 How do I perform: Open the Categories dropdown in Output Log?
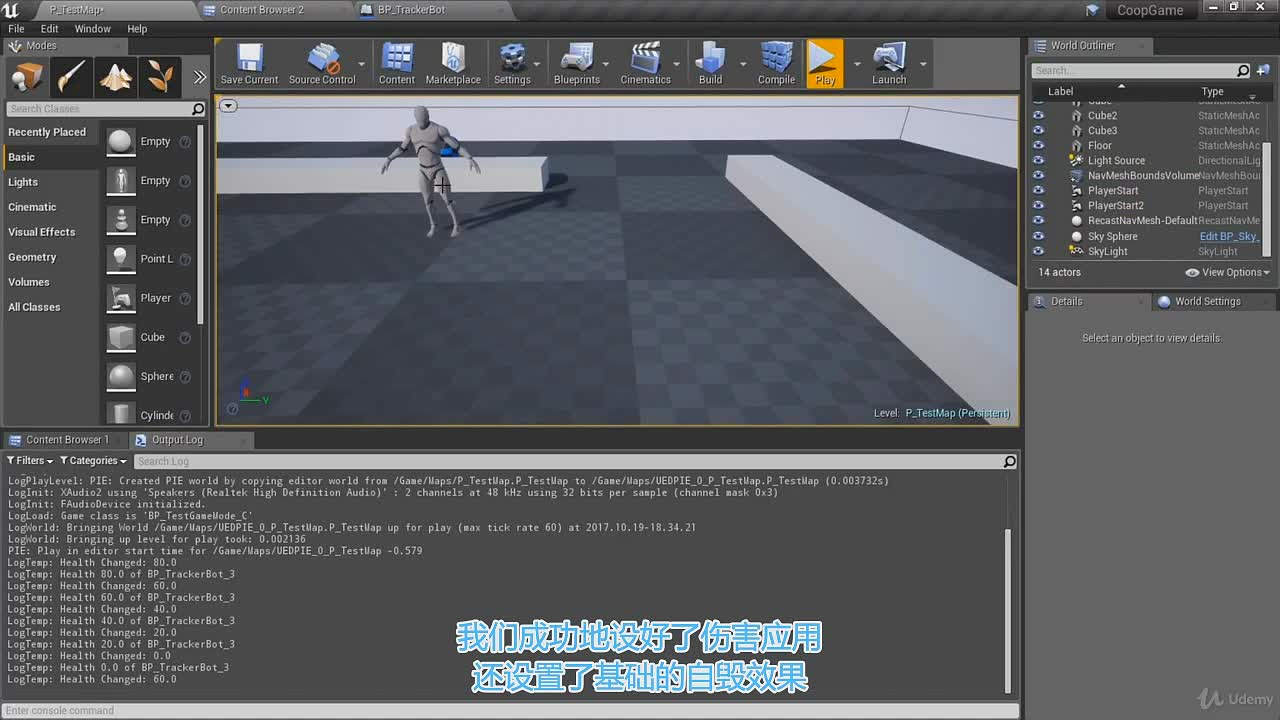[x=93, y=461]
